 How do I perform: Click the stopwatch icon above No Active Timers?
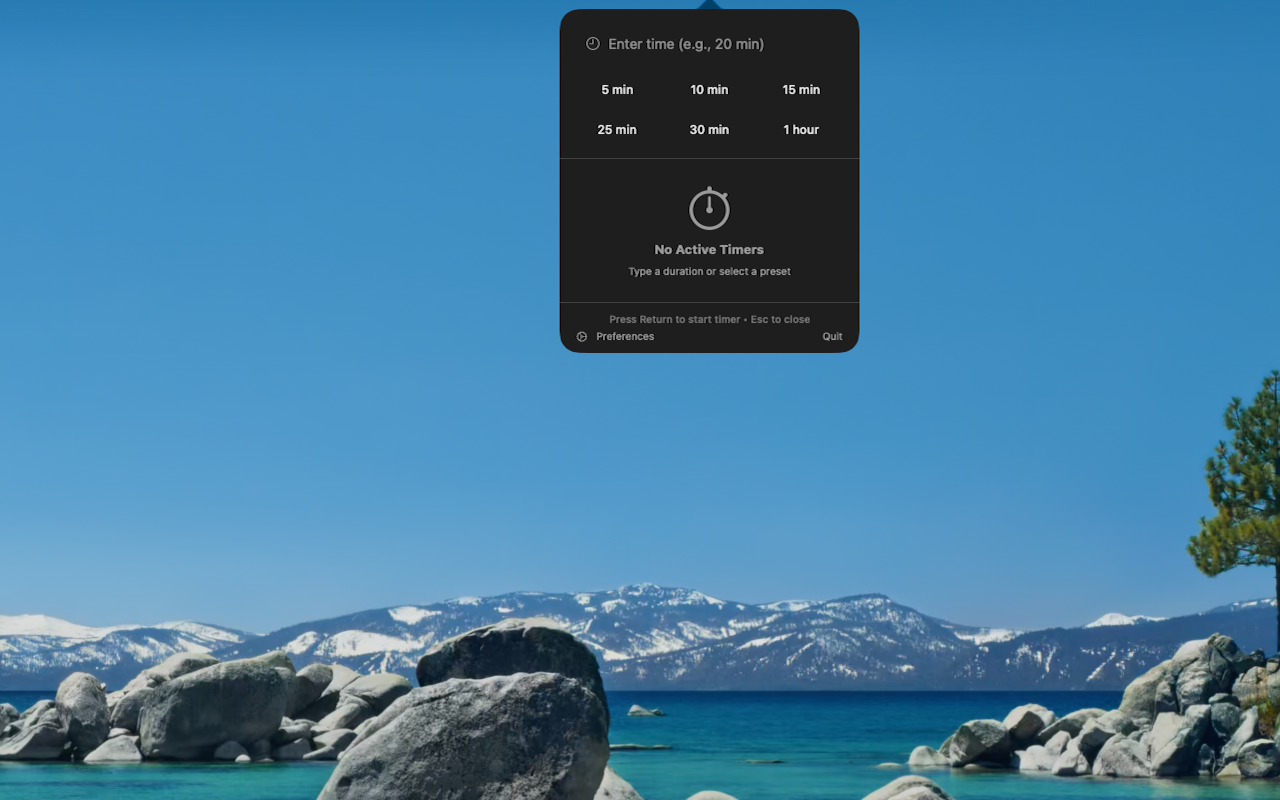pyautogui.click(x=709, y=207)
